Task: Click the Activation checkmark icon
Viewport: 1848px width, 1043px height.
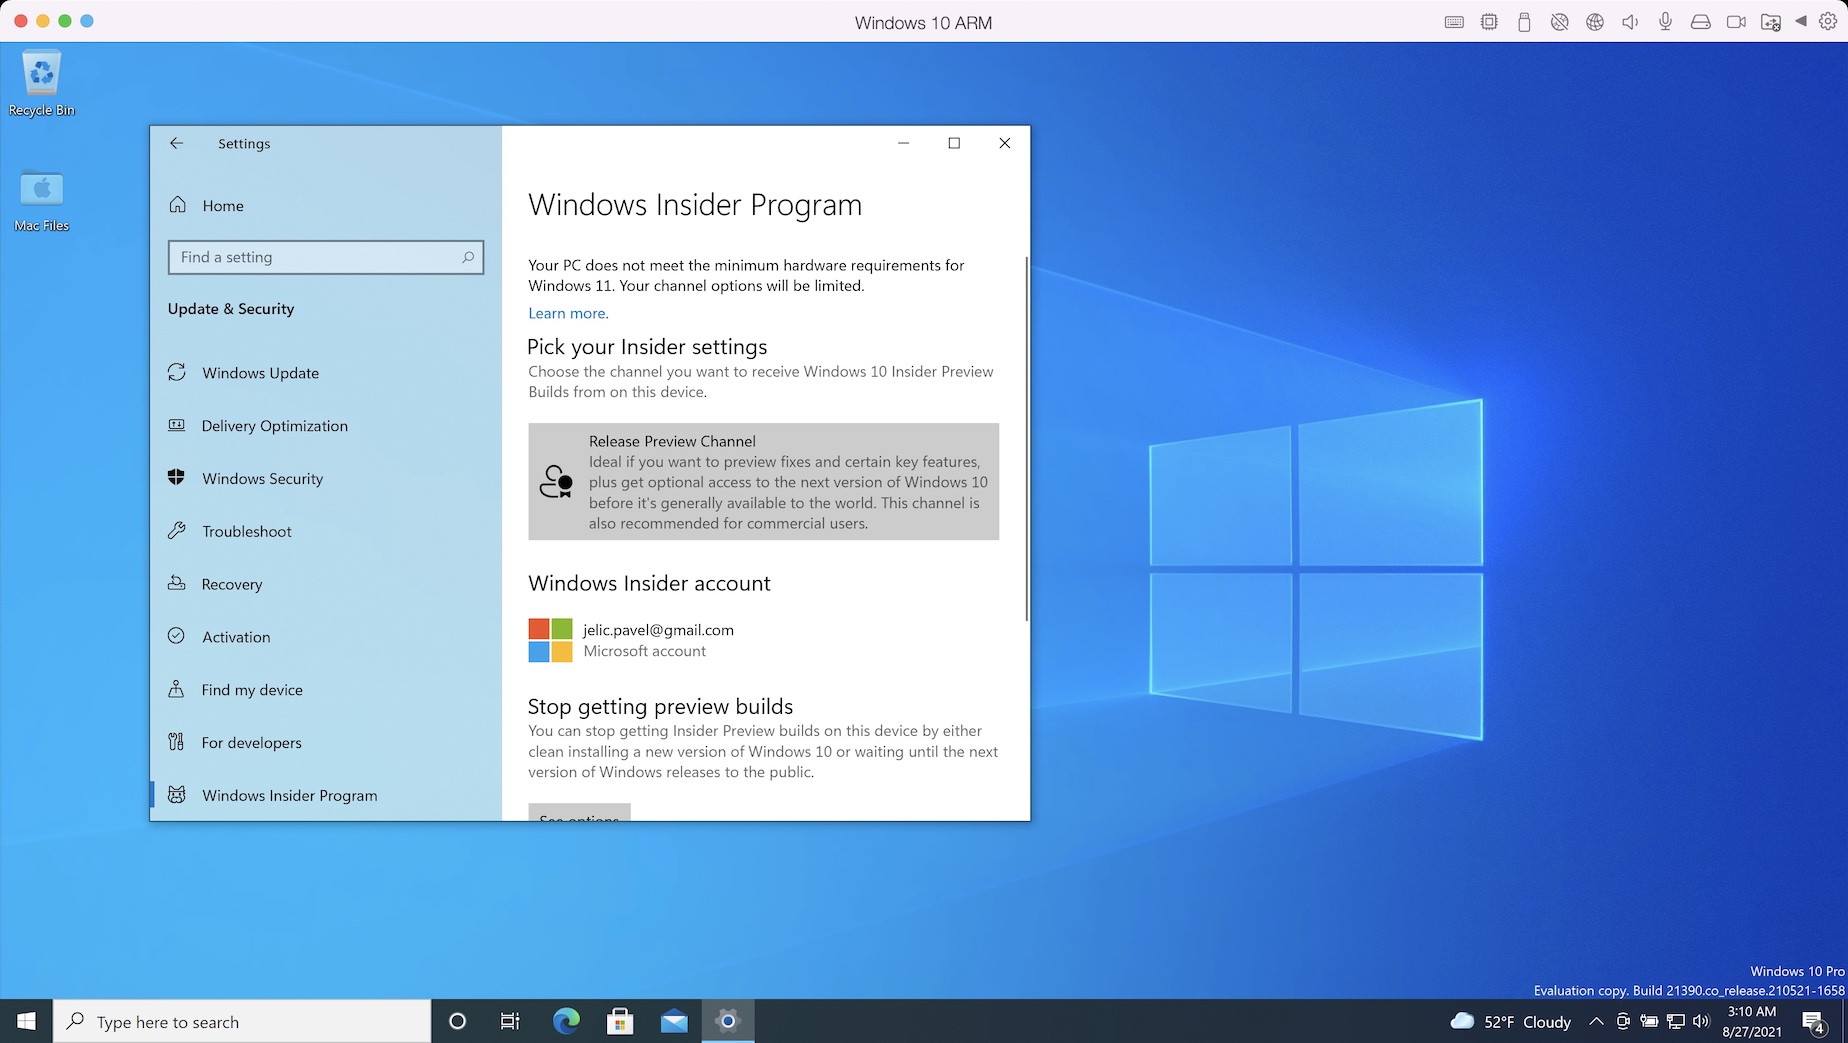Action: point(177,636)
